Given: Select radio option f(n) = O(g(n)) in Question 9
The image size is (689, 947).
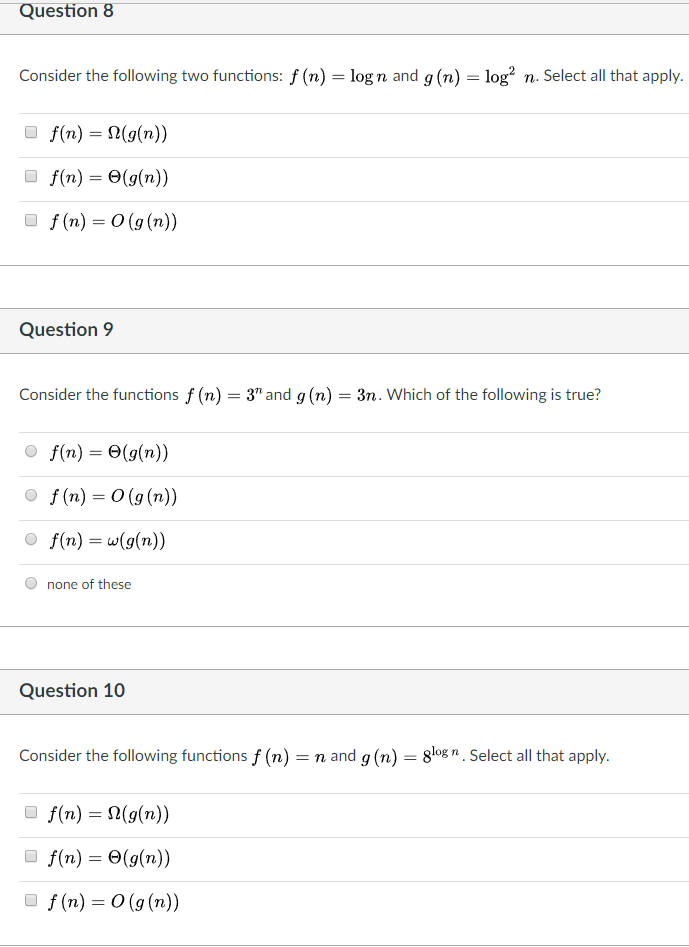Looking at the screenshot, I should 30,495.
